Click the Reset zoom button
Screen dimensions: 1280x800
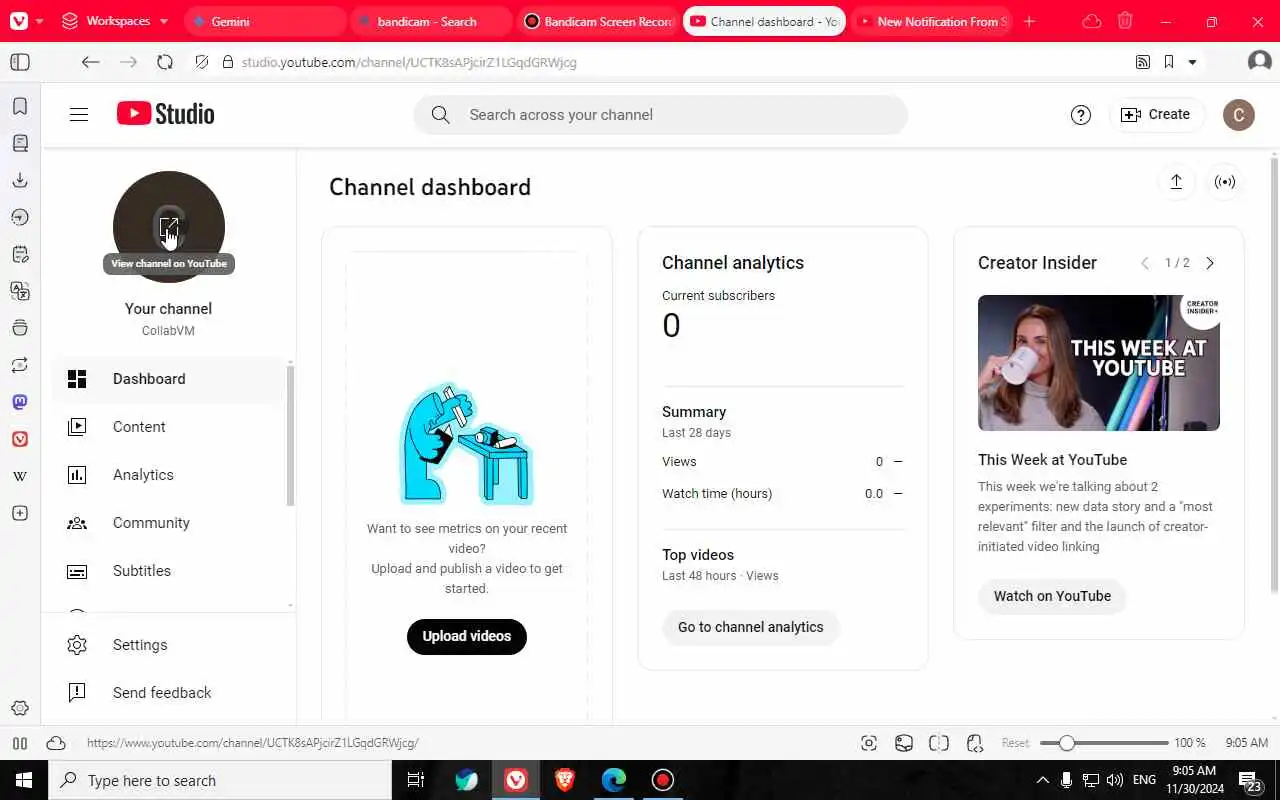[x=1015, y=743]
